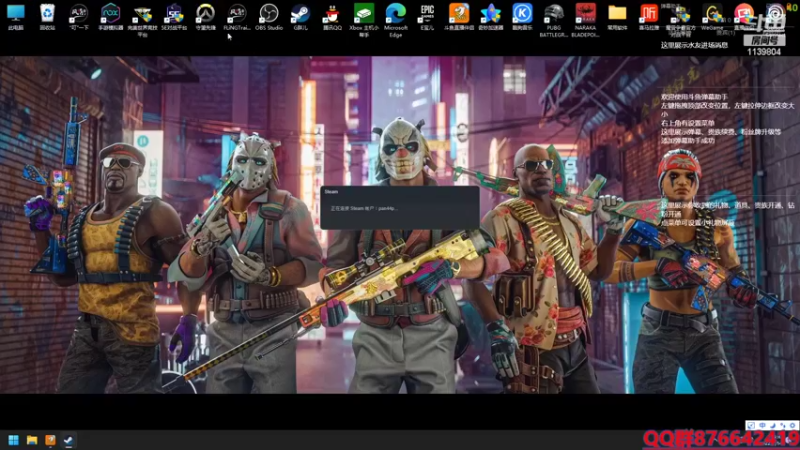This screenshot has width=800, height=450.
Task: Open the red Ximalaya audio app icon
Action: click(648, 16)
